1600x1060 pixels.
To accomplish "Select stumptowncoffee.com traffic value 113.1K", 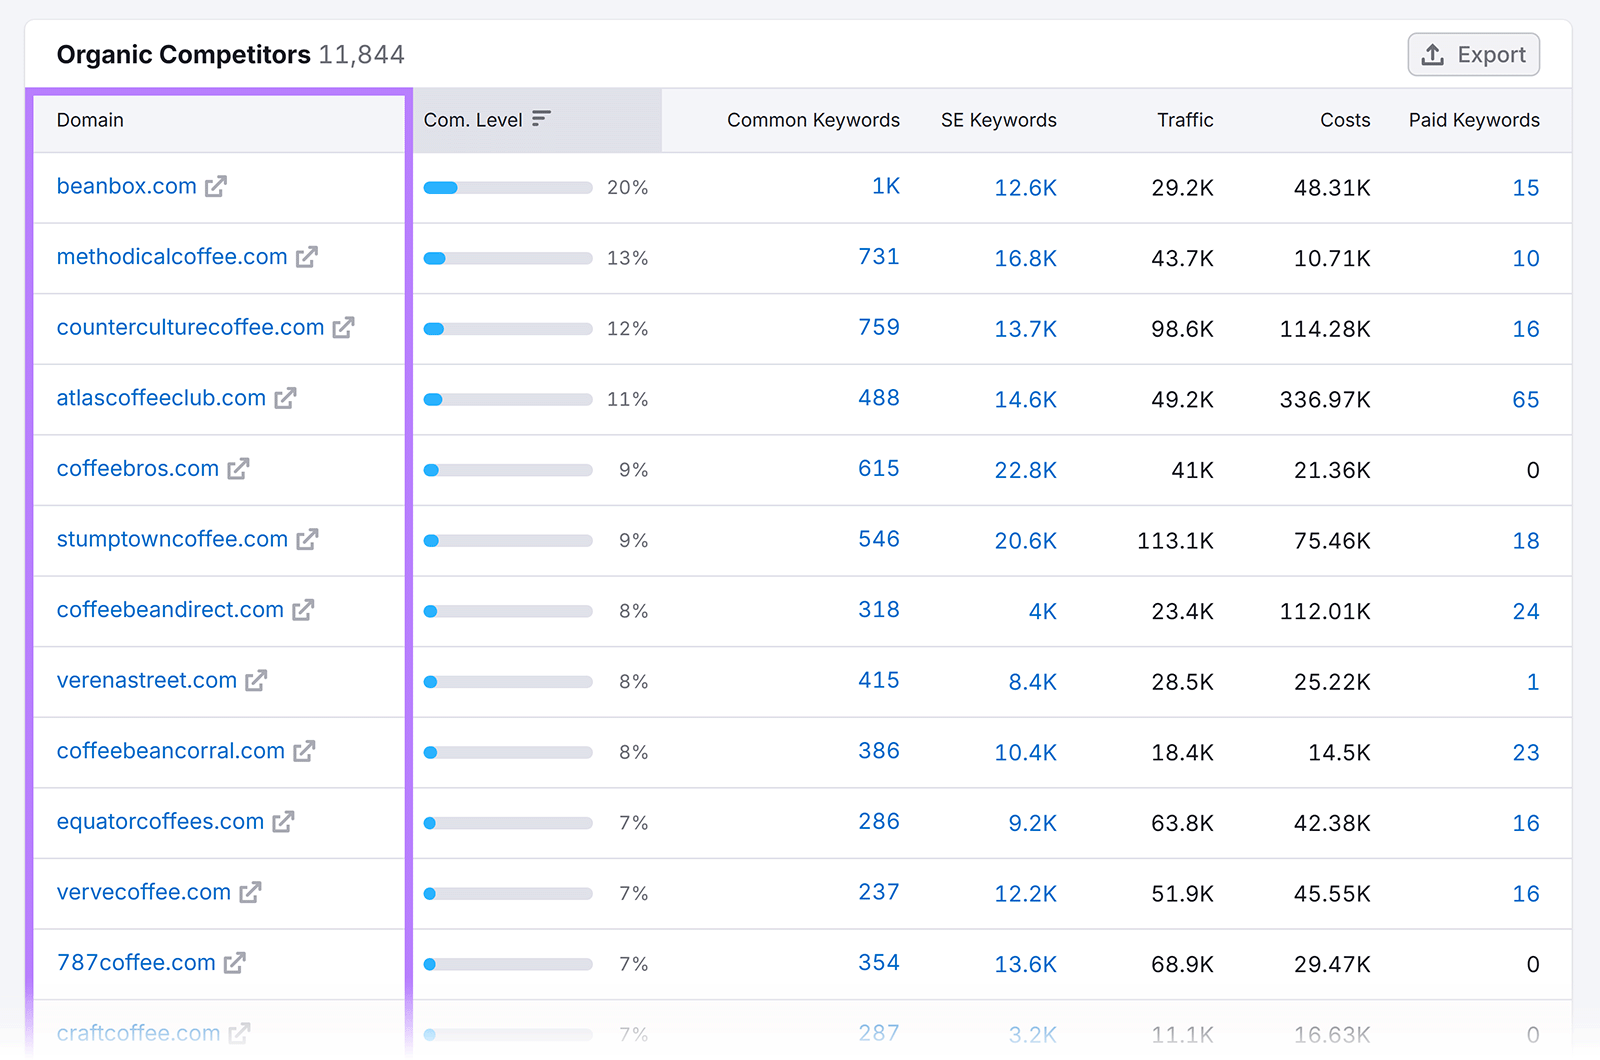I will coord(1175,541).
